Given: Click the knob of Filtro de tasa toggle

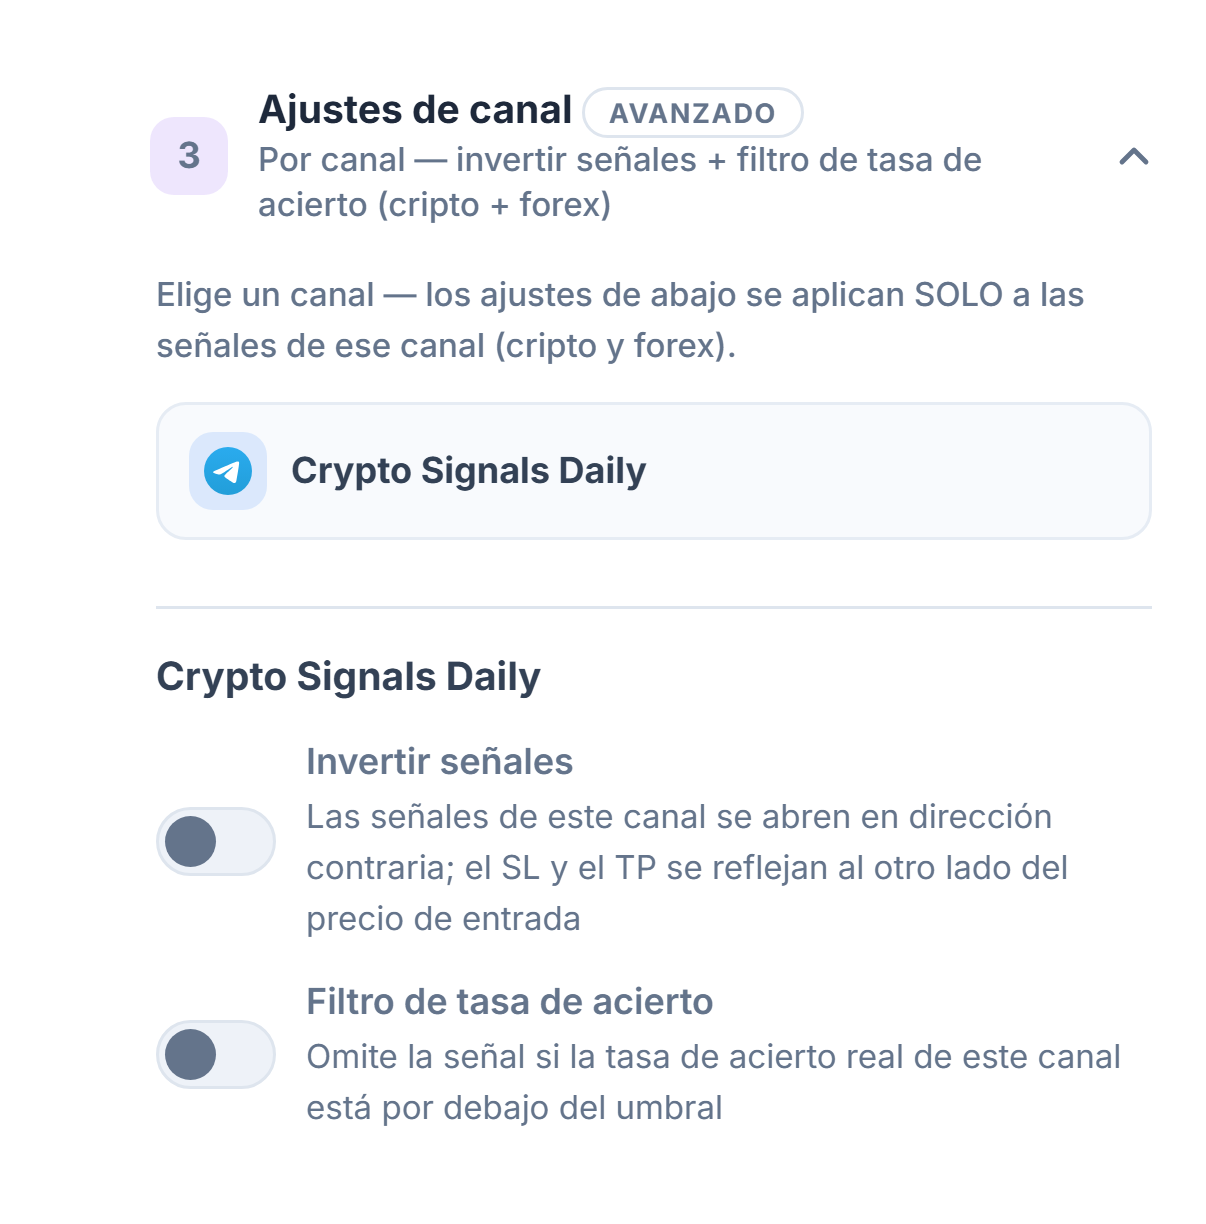Looking at the screenshot, I should pyautogui.click(x=191, y=1054).
